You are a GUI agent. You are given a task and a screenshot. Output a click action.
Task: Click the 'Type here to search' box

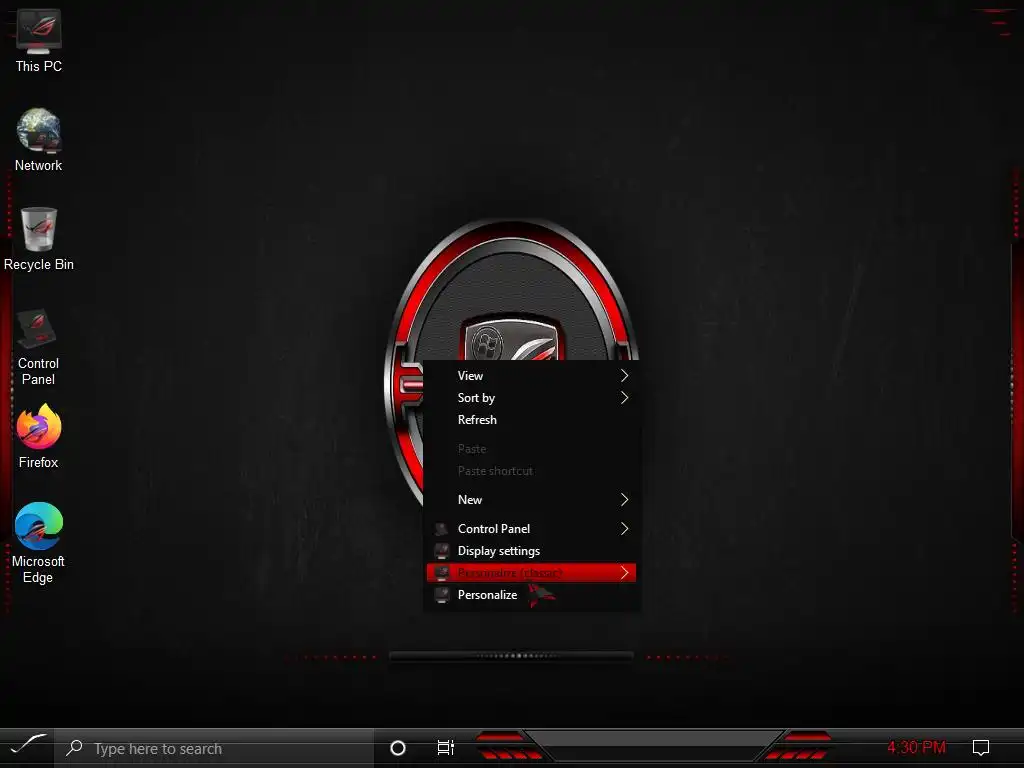tap(215, 748)
